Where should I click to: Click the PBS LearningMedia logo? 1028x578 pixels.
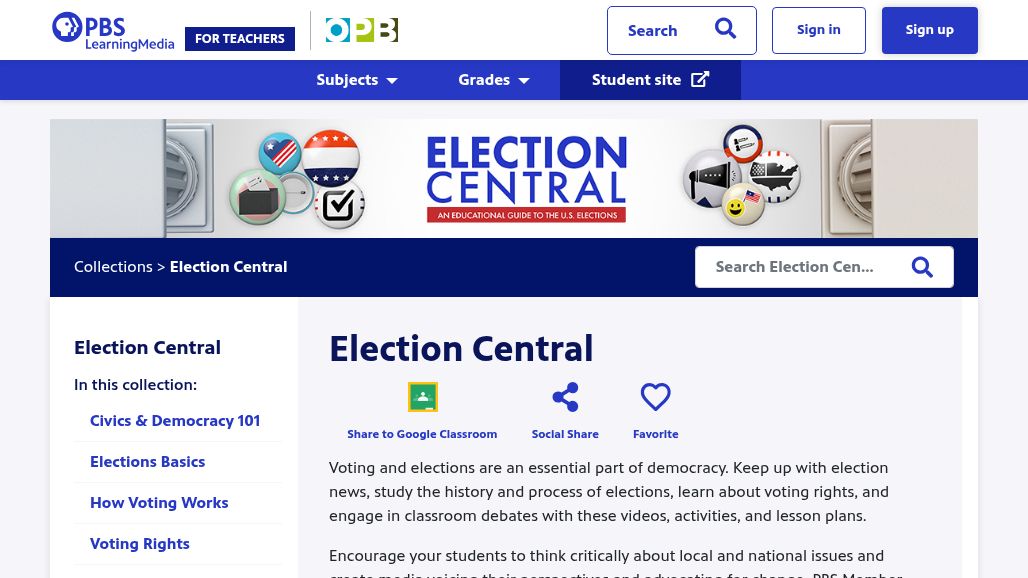(113, 31)
